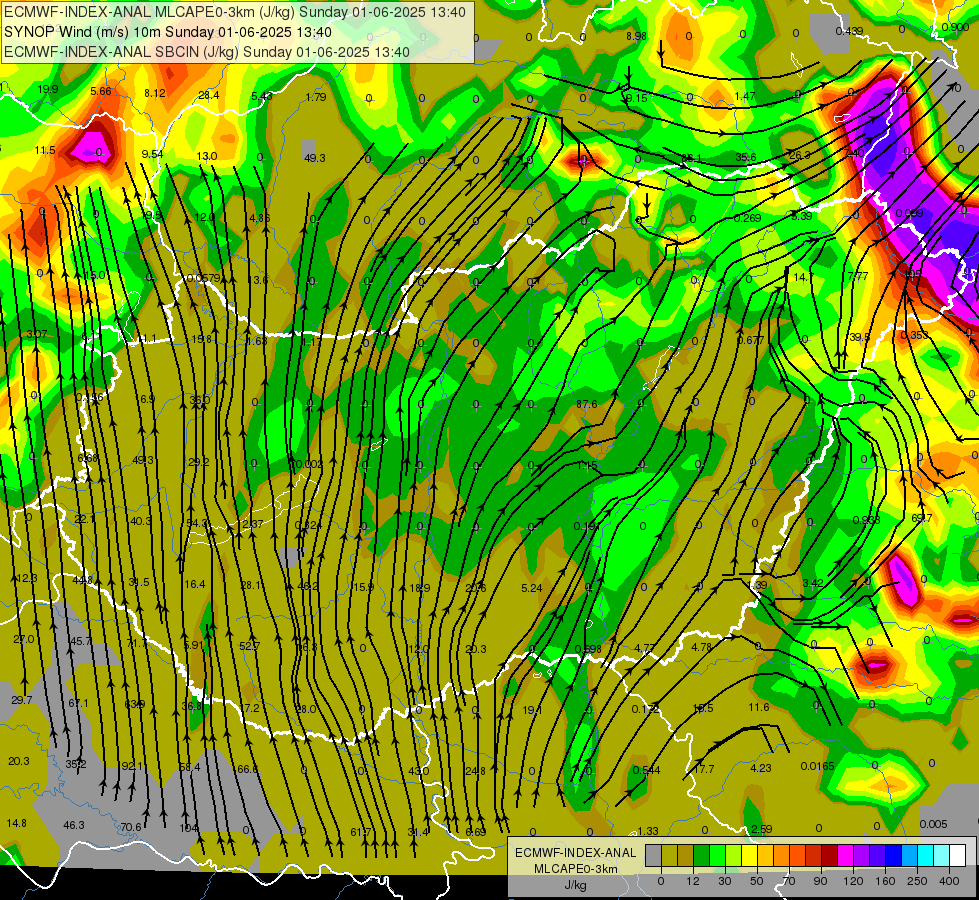Click the map value '1.33'
The width and height of the screenshot is (979, 900).
click(x=648, y=831)
